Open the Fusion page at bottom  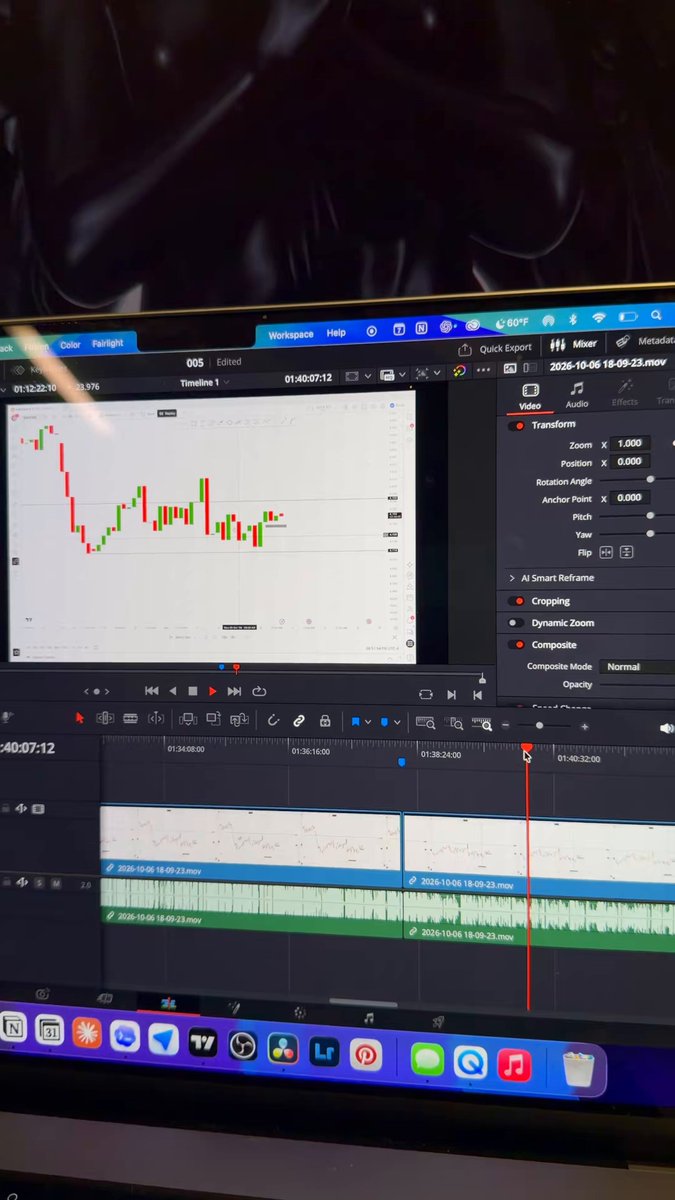[233, 1008]
